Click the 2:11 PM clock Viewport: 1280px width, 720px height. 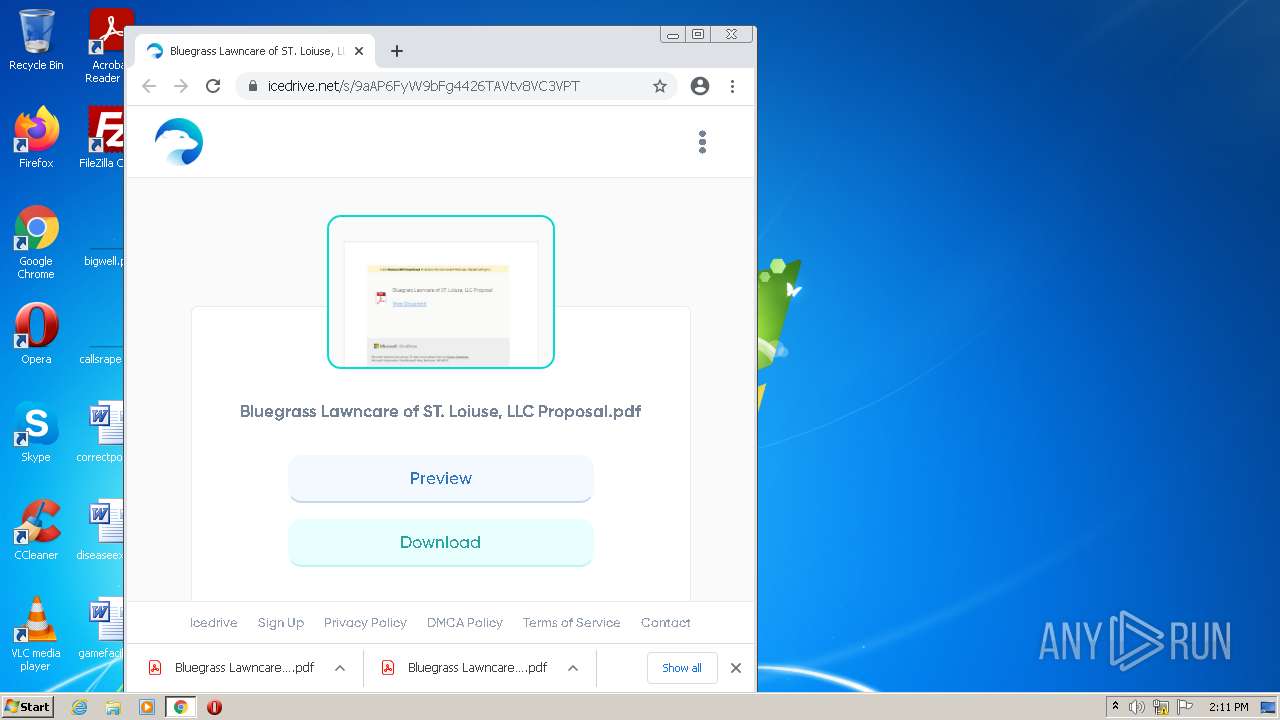pyautogui.click(x=1229, y=707)
